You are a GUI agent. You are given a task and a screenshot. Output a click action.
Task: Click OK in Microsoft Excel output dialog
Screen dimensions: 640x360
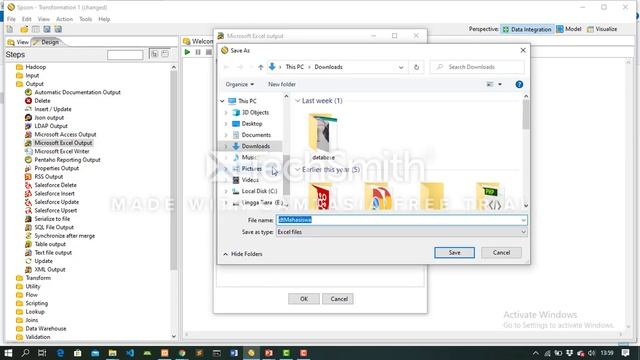[x=304, y=299]
